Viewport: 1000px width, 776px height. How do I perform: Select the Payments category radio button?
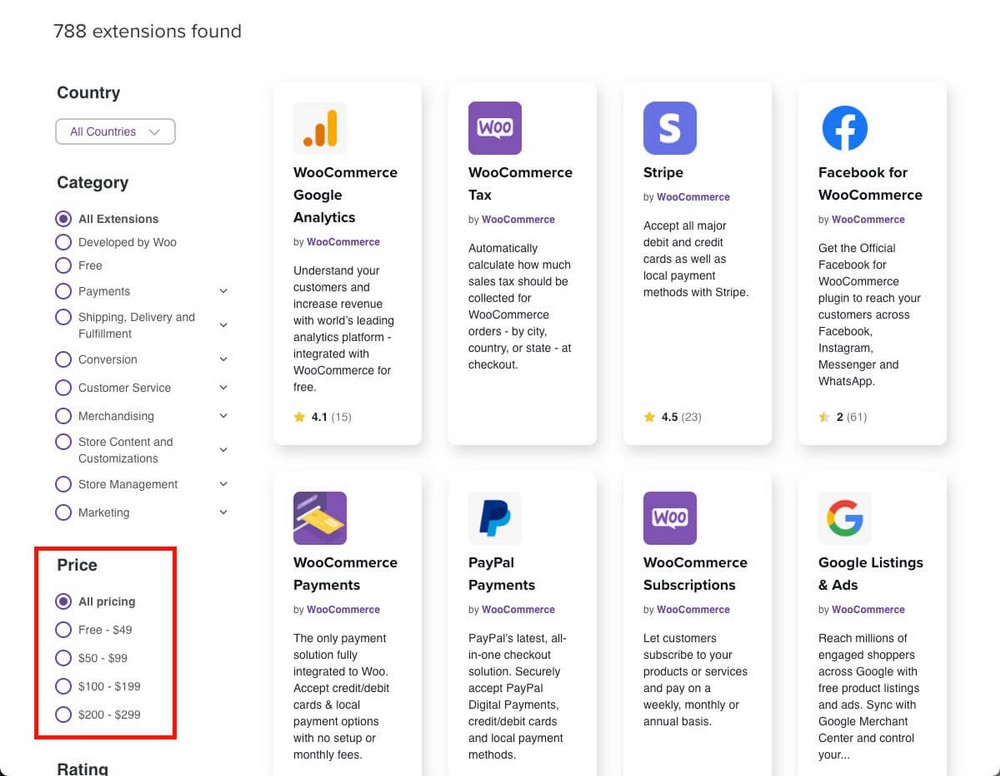point(63,291)
